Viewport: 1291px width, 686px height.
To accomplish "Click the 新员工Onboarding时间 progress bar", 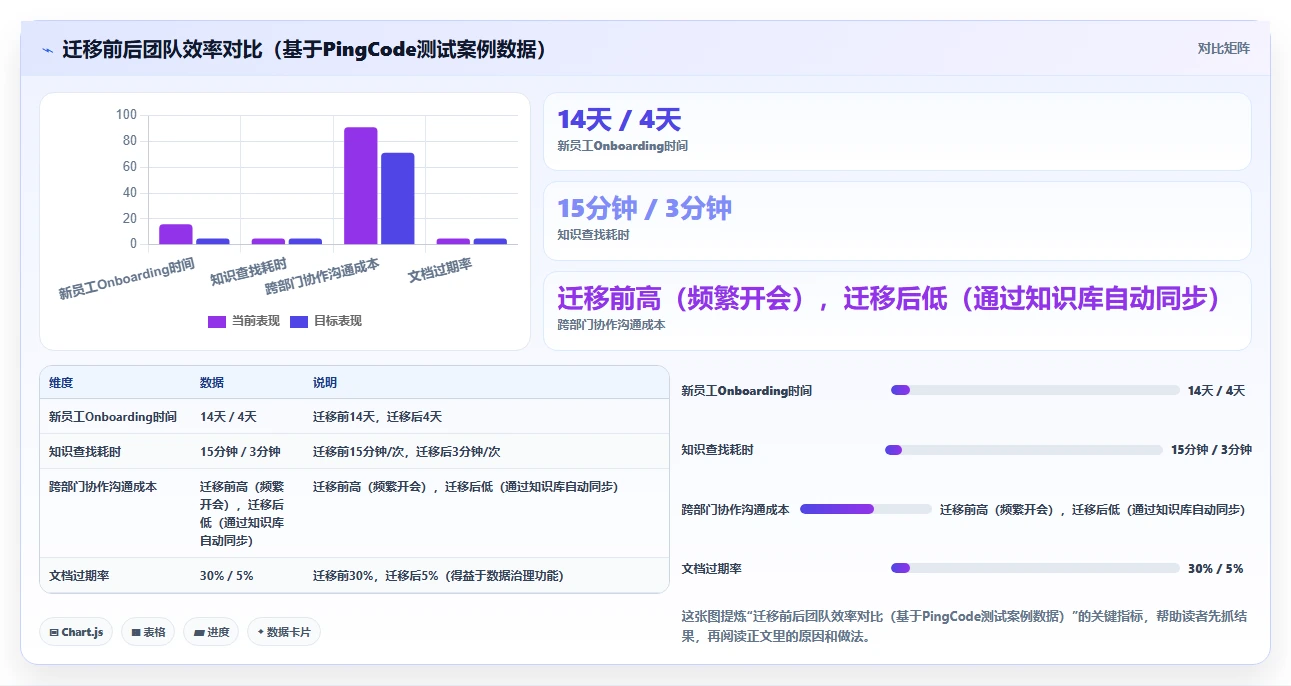I will (x=1035, y=390).
